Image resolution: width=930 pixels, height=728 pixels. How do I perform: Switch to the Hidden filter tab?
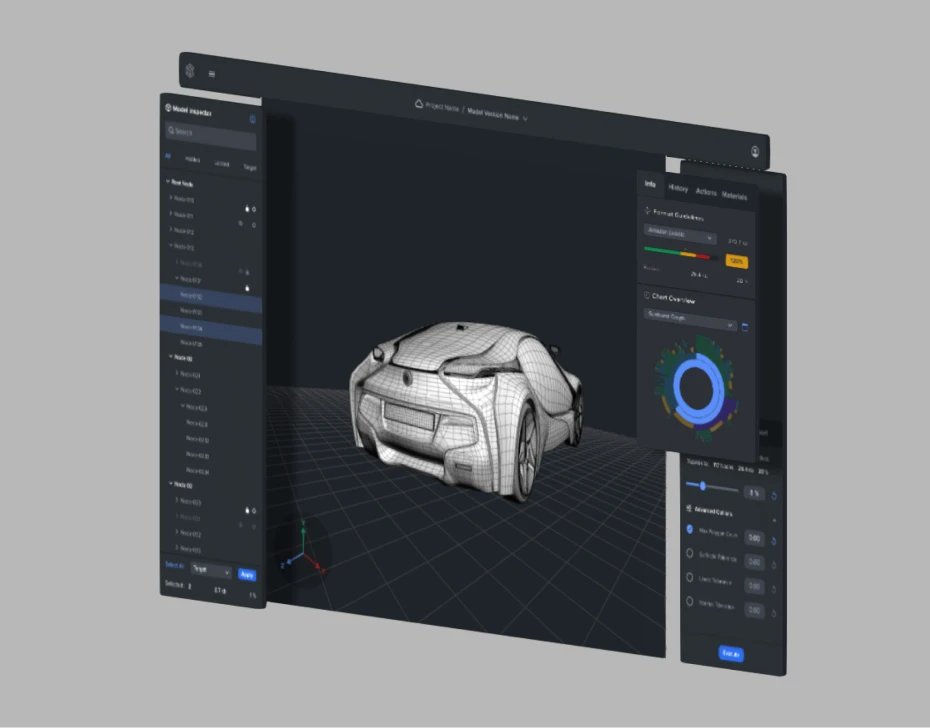tap(192, 159)
